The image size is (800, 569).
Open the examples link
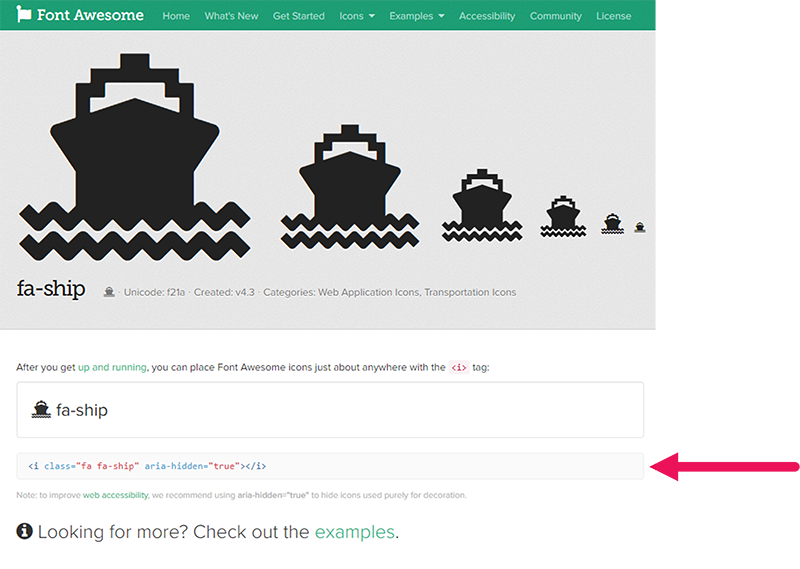[355, 532]
